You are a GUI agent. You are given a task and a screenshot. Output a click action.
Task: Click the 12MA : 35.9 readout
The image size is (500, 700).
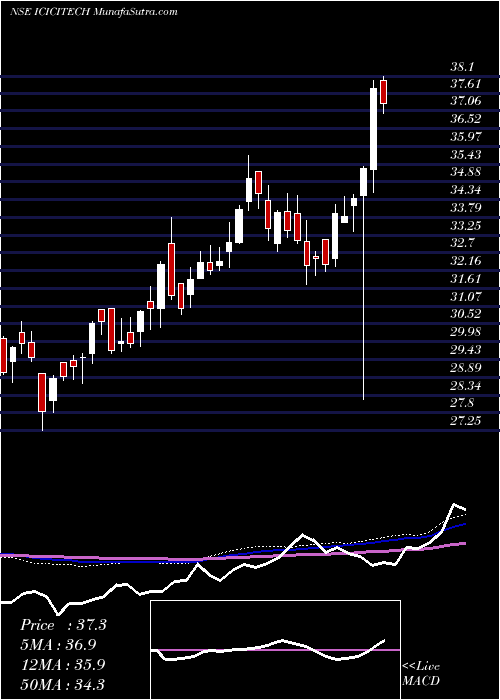[62, 665]
